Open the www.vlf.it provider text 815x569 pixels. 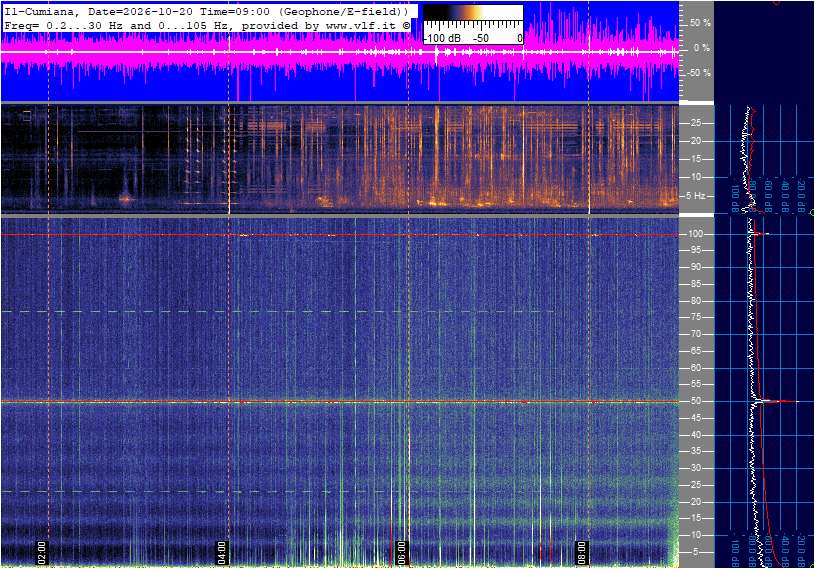tap(363, 25)
